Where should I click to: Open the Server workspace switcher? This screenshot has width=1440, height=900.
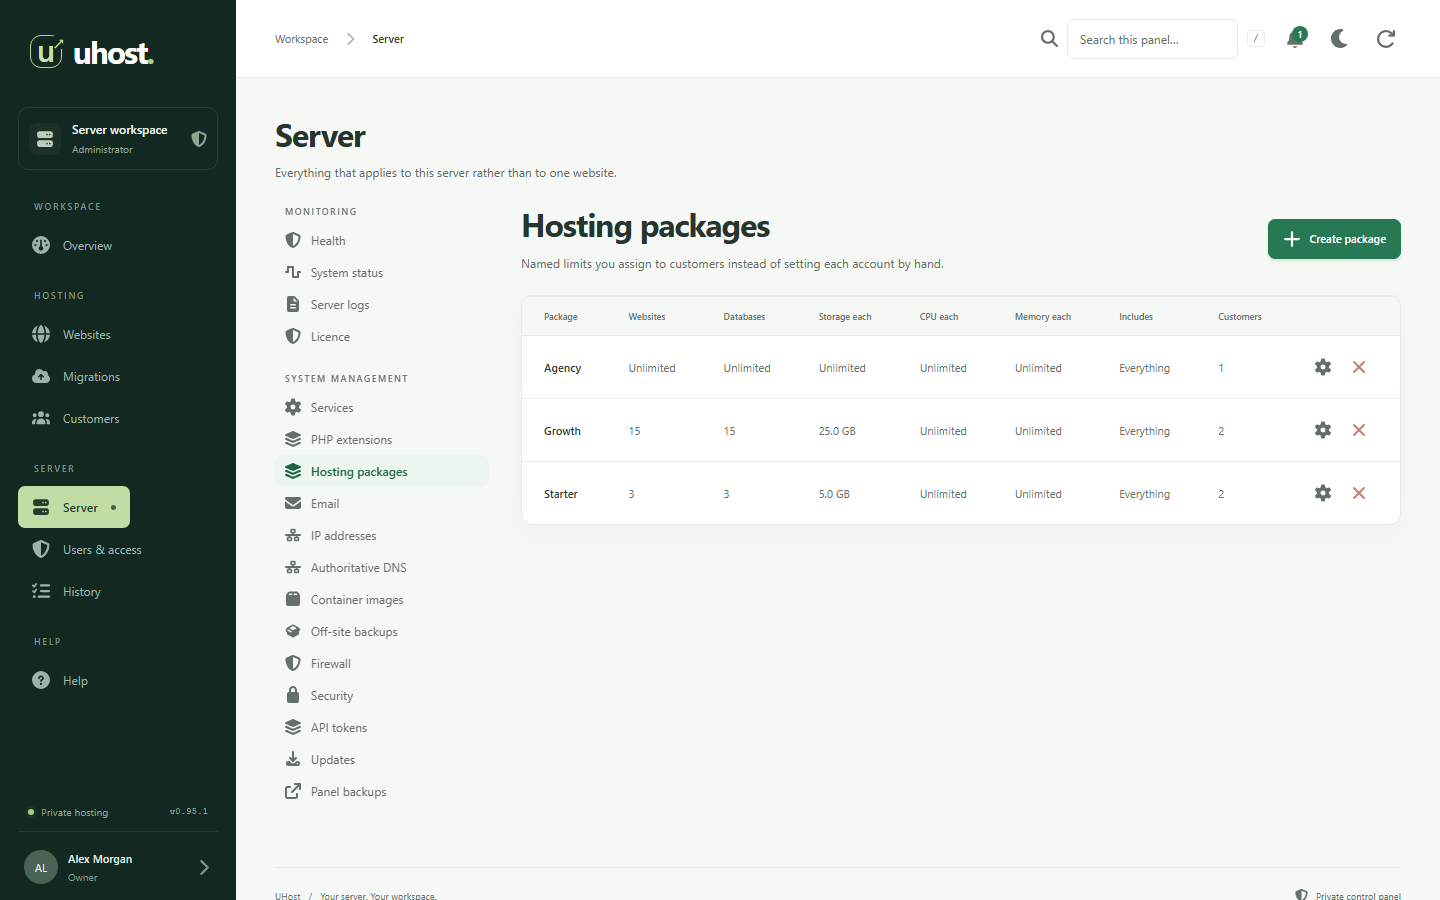click(118, 139)
